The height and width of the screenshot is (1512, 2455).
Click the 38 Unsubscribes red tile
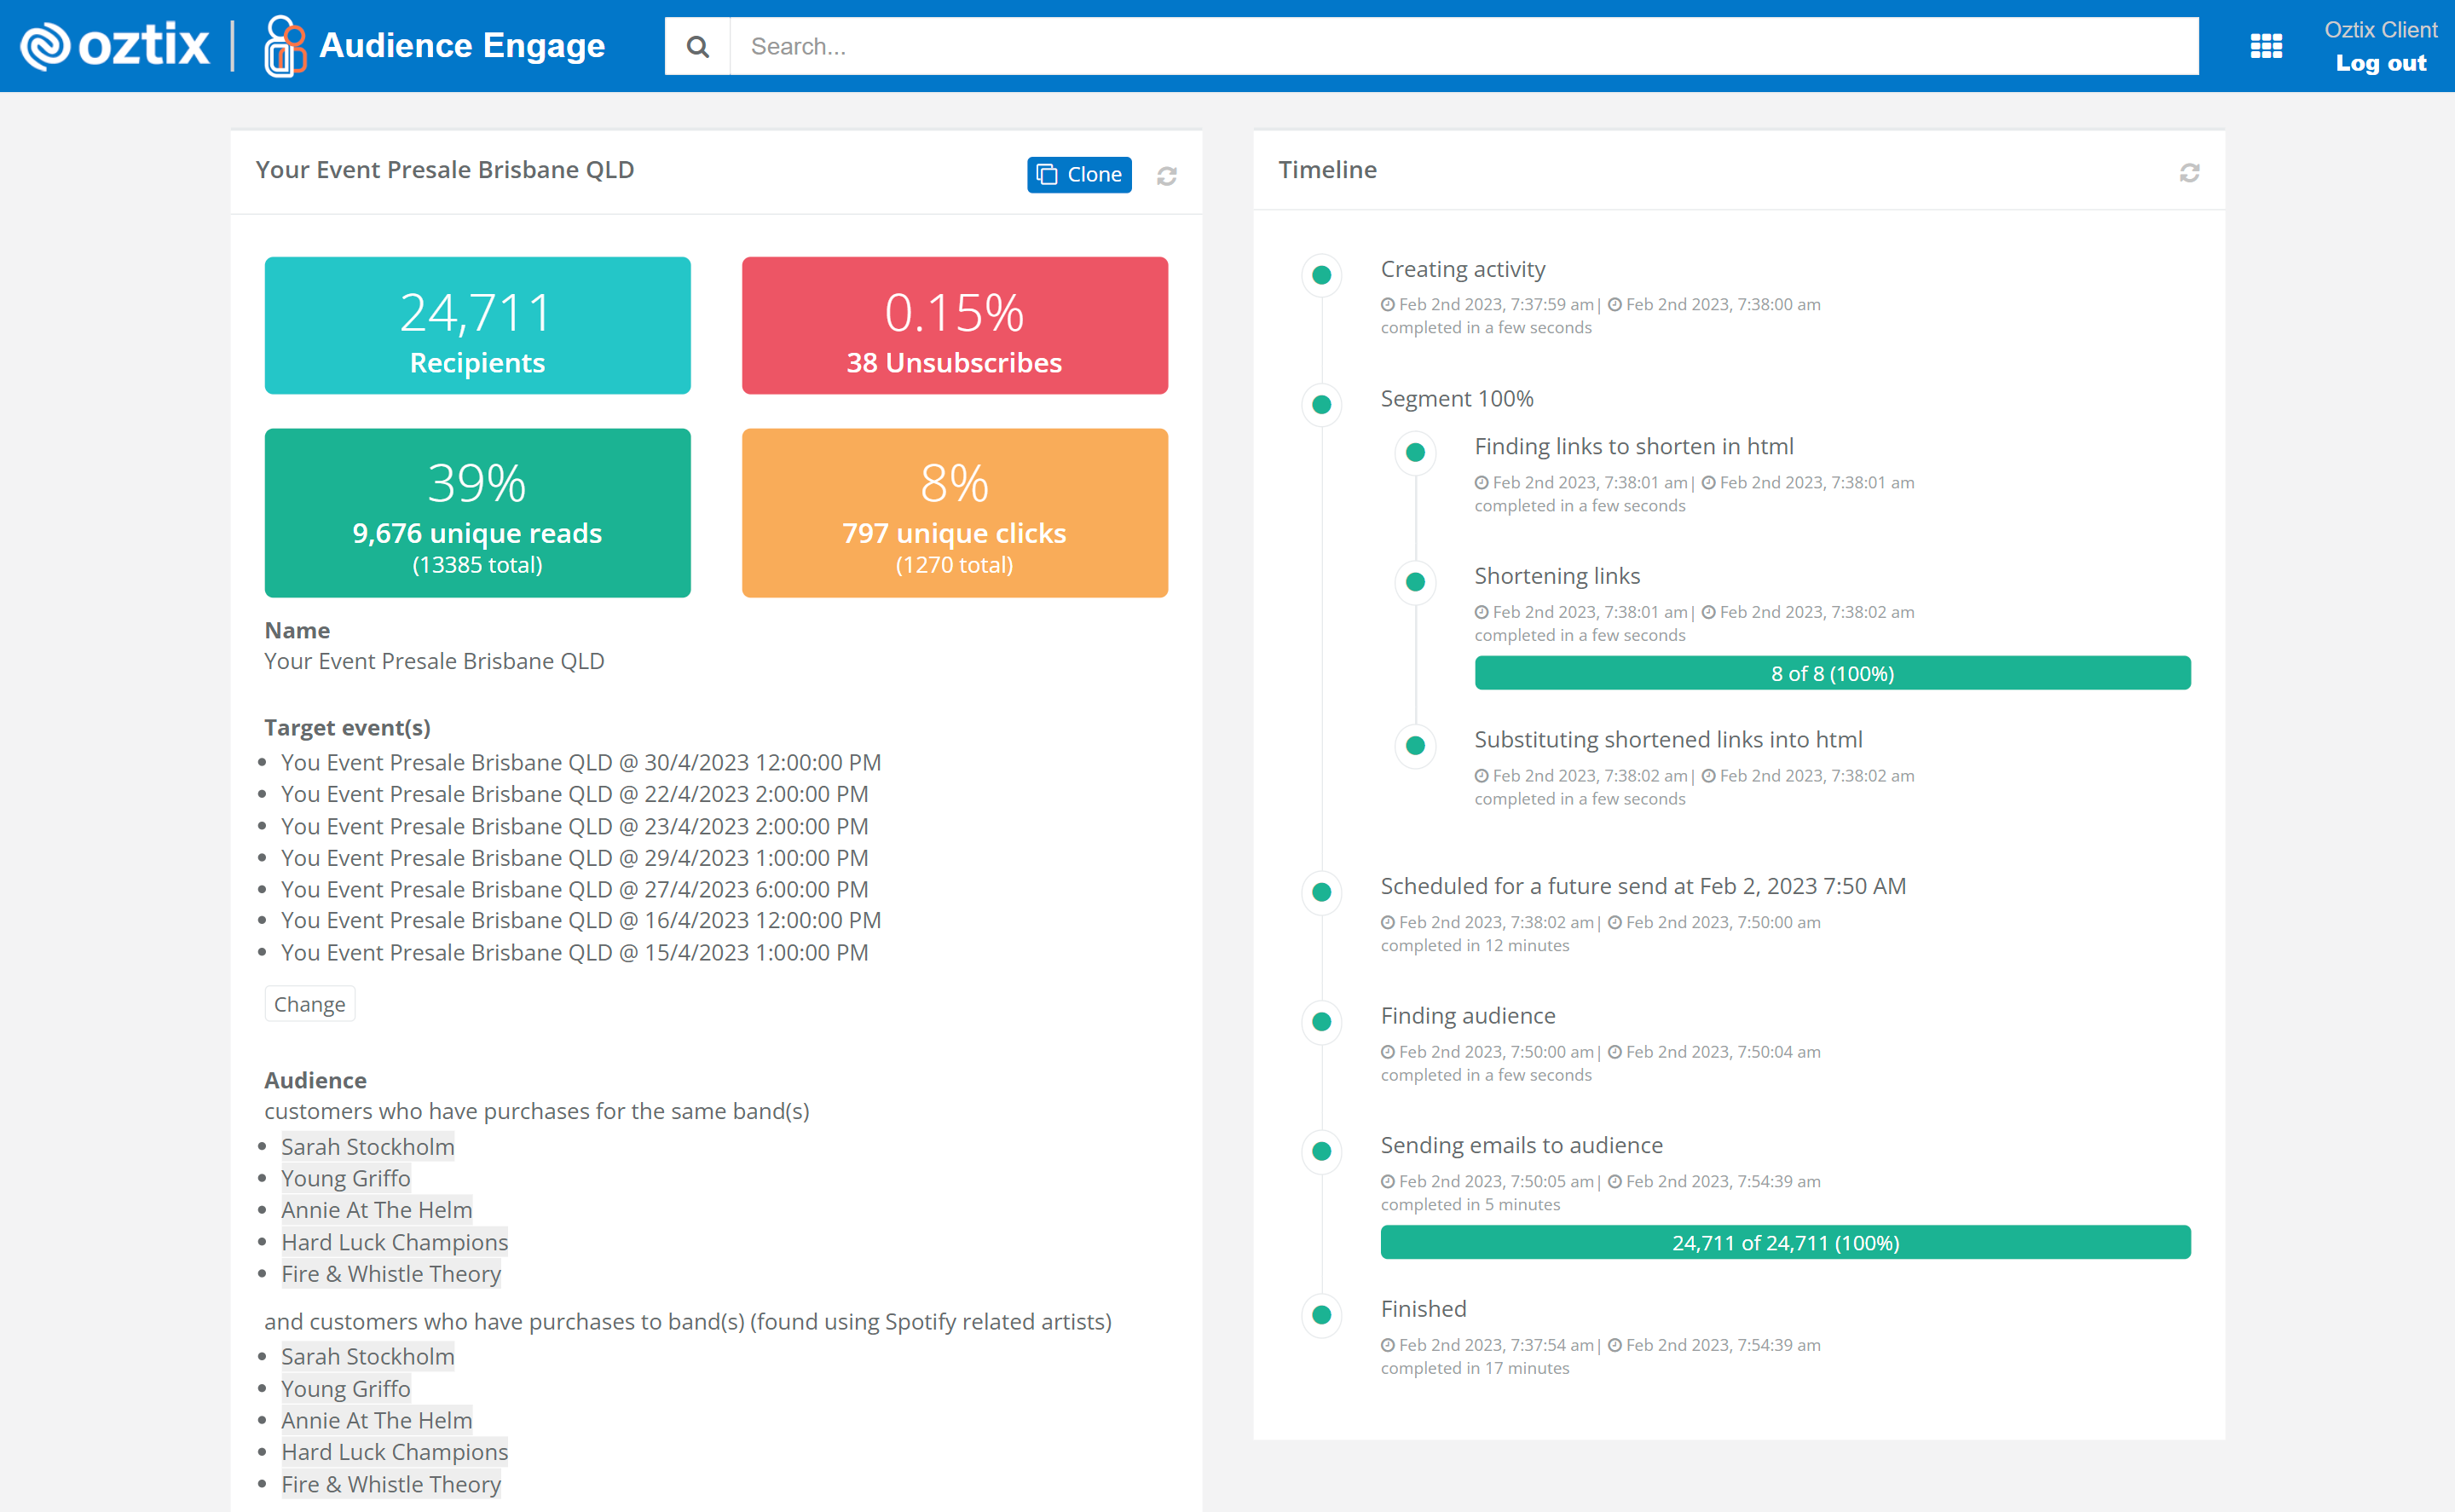coord(954,326)
